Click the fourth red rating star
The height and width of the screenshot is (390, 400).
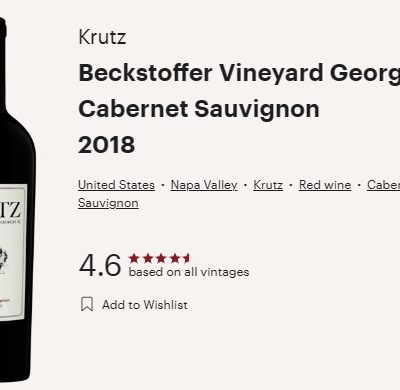(175, 258)
